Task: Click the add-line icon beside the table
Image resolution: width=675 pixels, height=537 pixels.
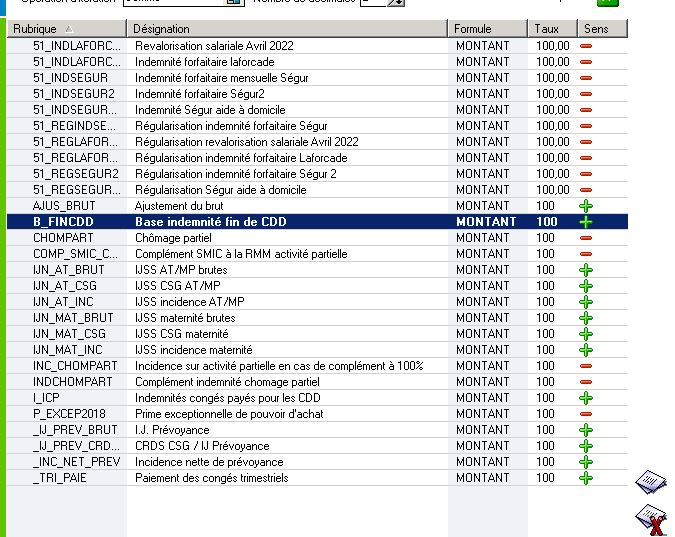Action: click(x=651, y=481)
